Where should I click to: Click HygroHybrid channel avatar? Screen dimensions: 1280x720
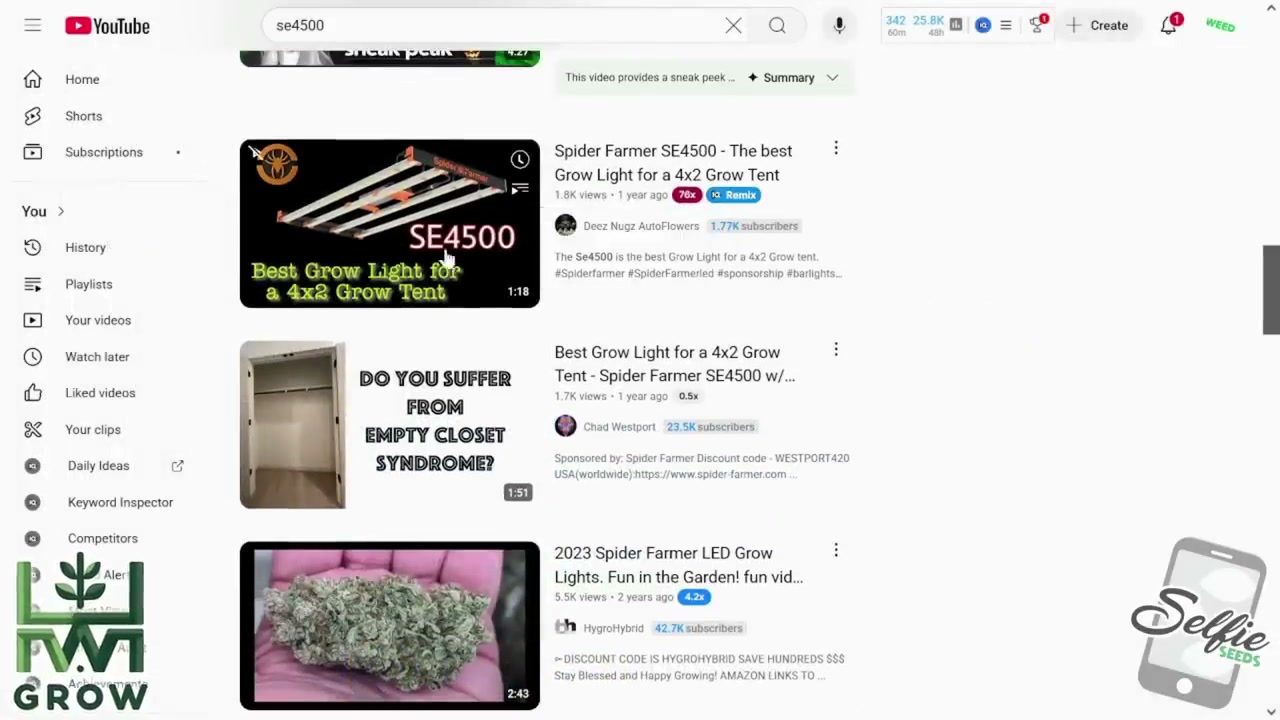(566, 628)
